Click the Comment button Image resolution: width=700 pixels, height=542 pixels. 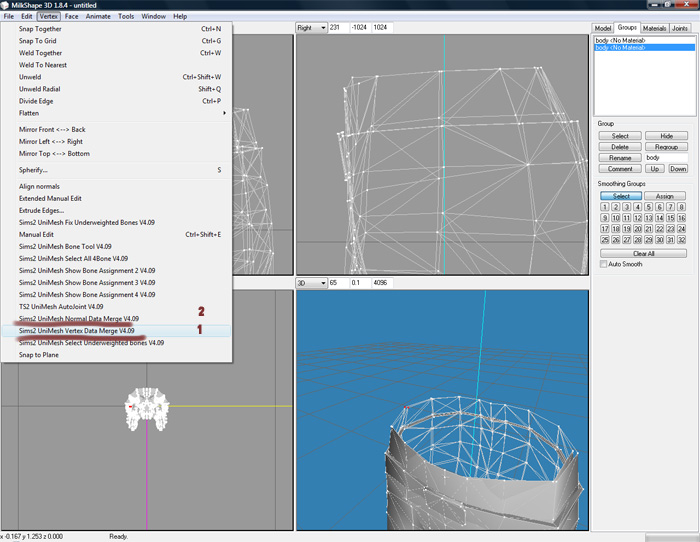click(620, 169)
